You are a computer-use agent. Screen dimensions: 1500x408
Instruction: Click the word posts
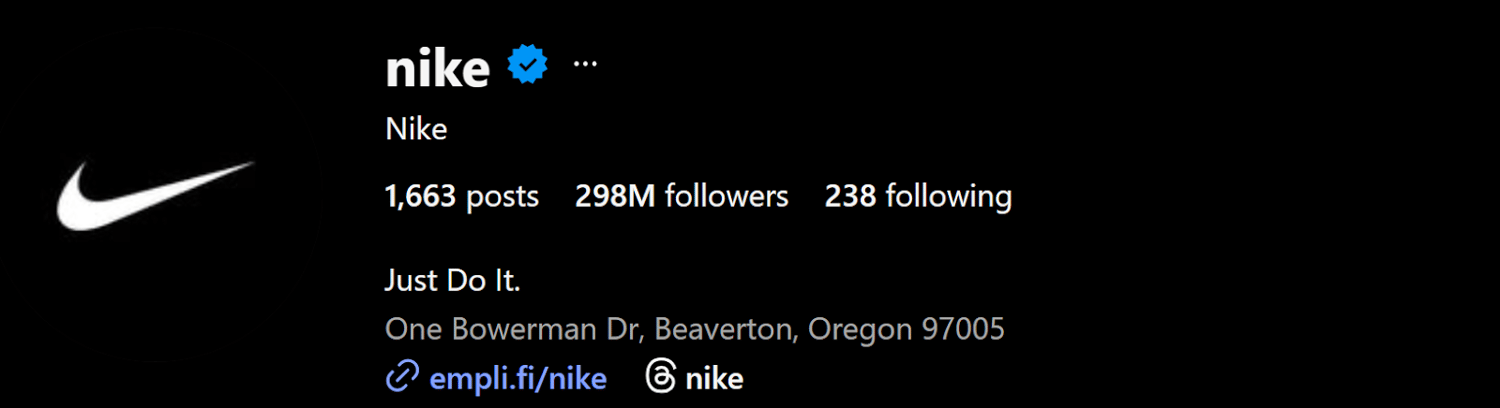(x=502, y=196)
